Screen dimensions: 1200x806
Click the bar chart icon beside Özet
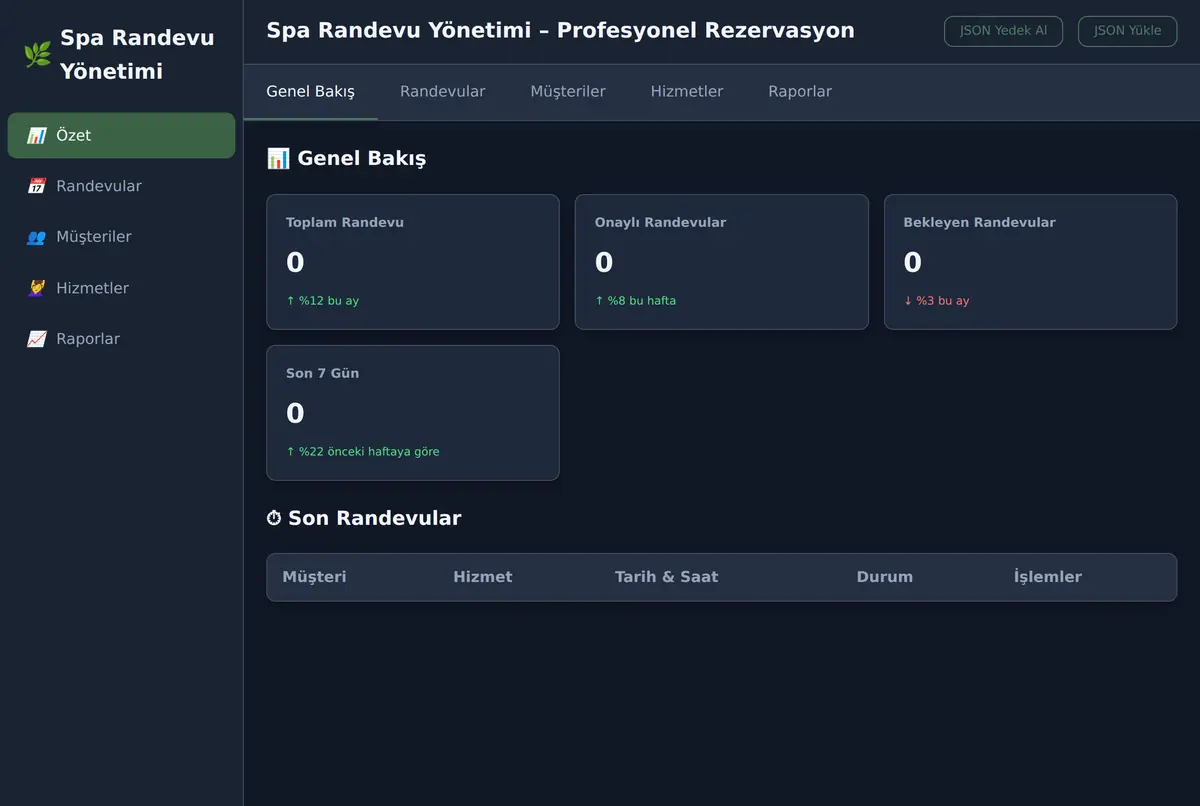37,135
